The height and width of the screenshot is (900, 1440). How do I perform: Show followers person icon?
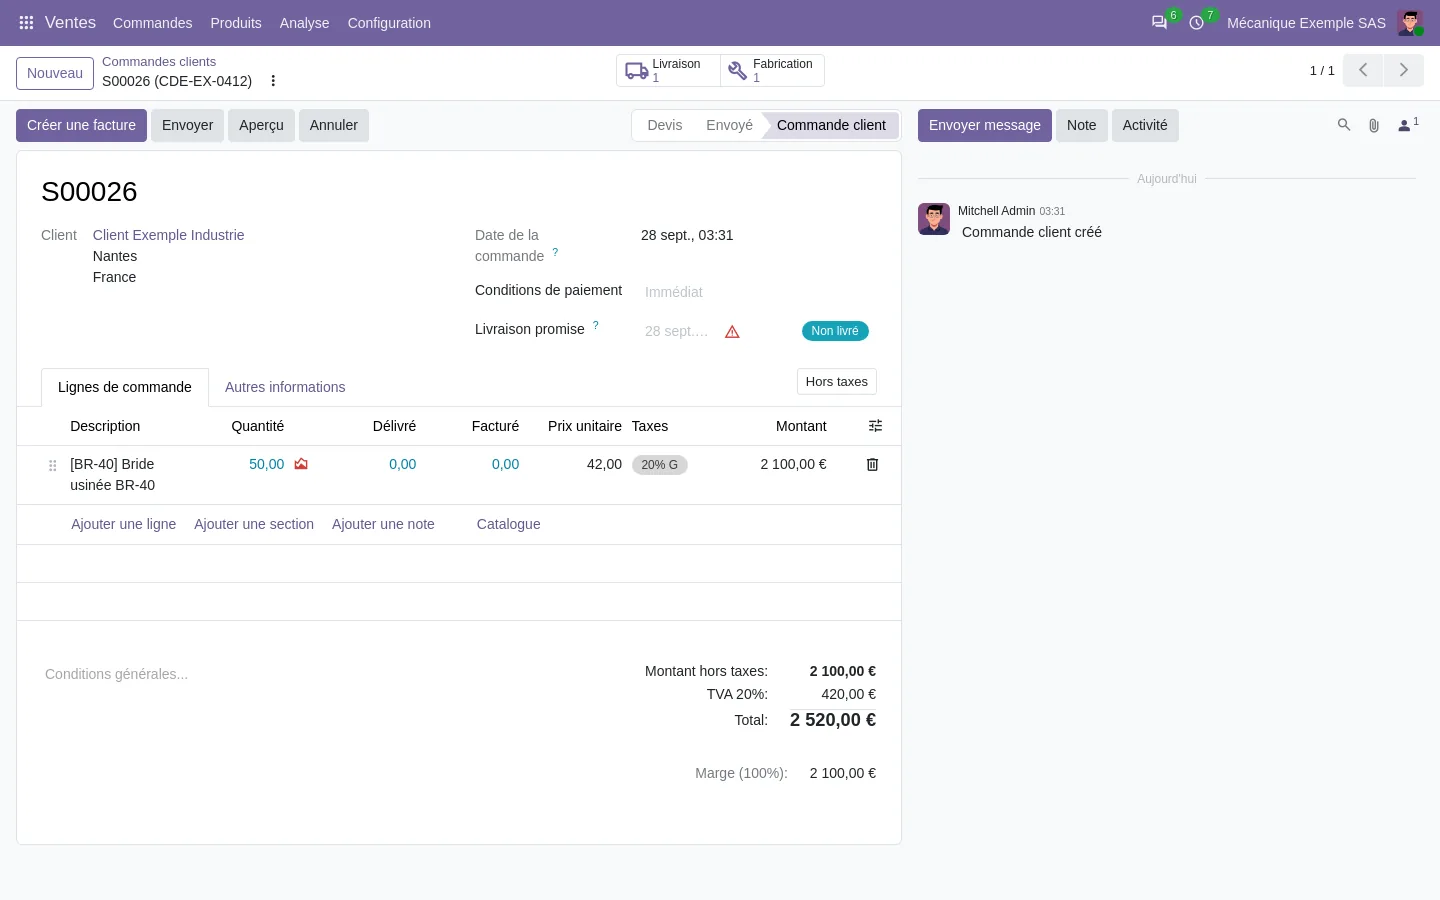pyautogui.click(x=1408, y=125)
